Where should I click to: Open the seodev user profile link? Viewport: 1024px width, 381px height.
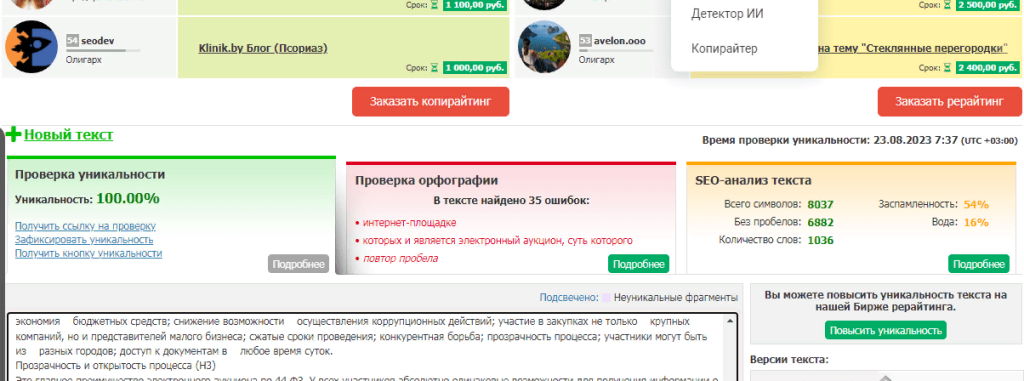(x=98, y=41)
